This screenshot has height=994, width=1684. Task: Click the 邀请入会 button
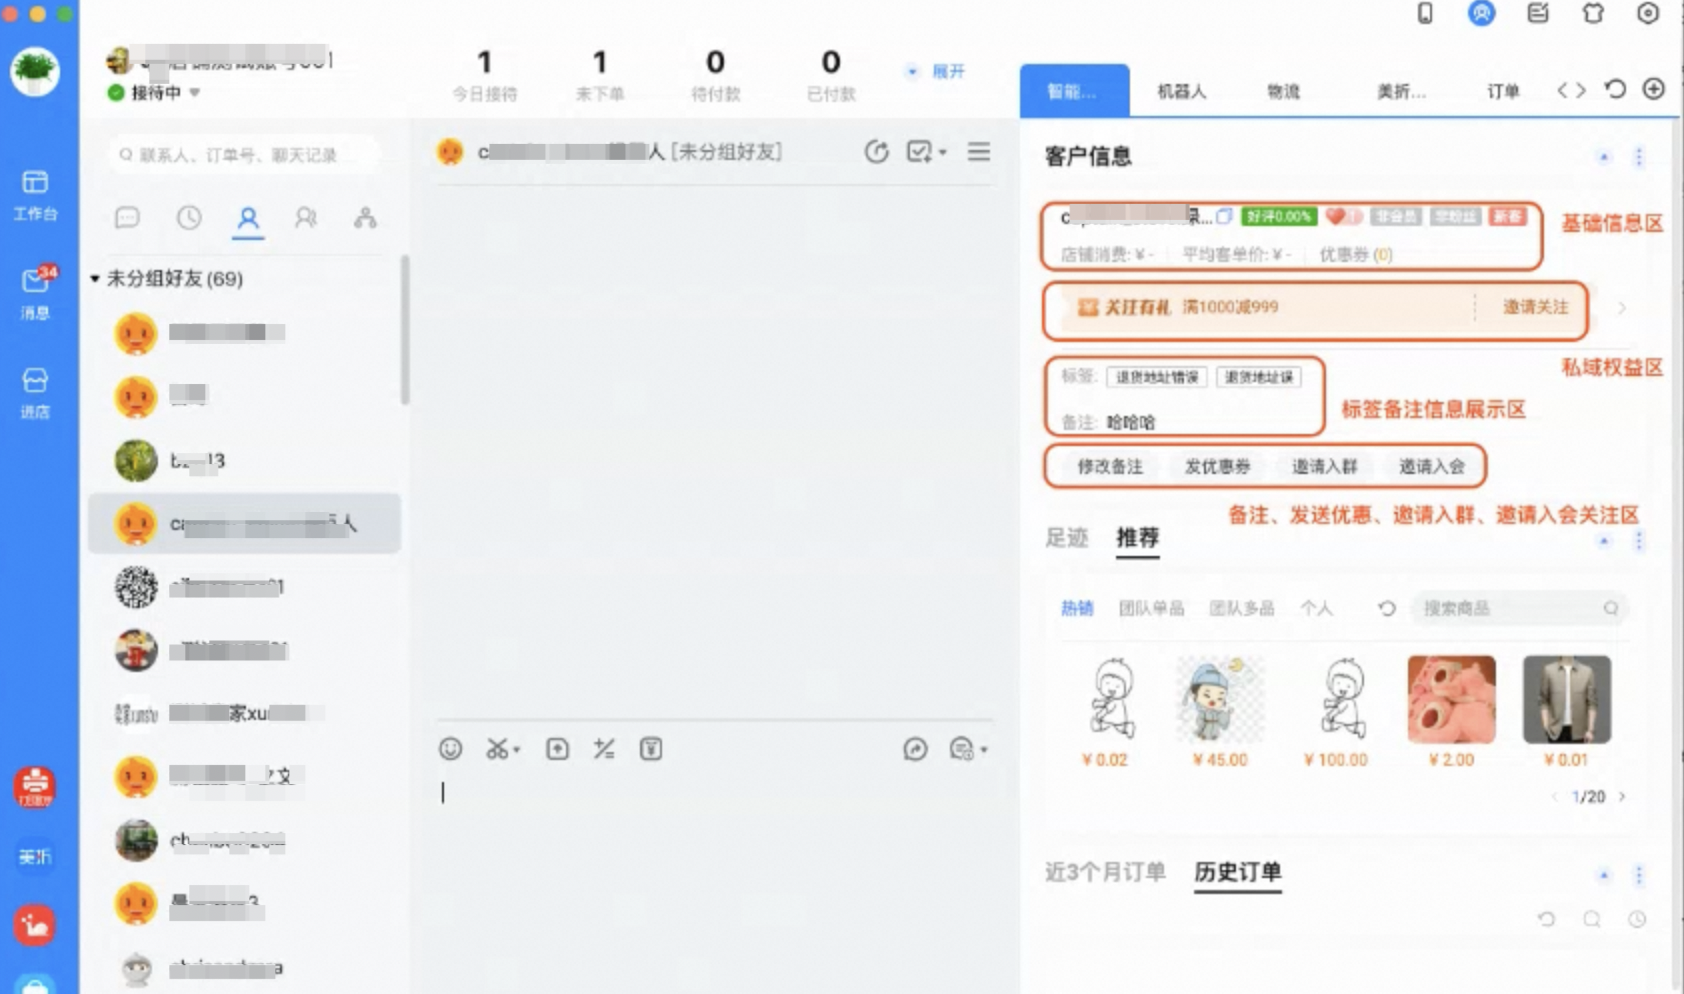point(1431,466)
